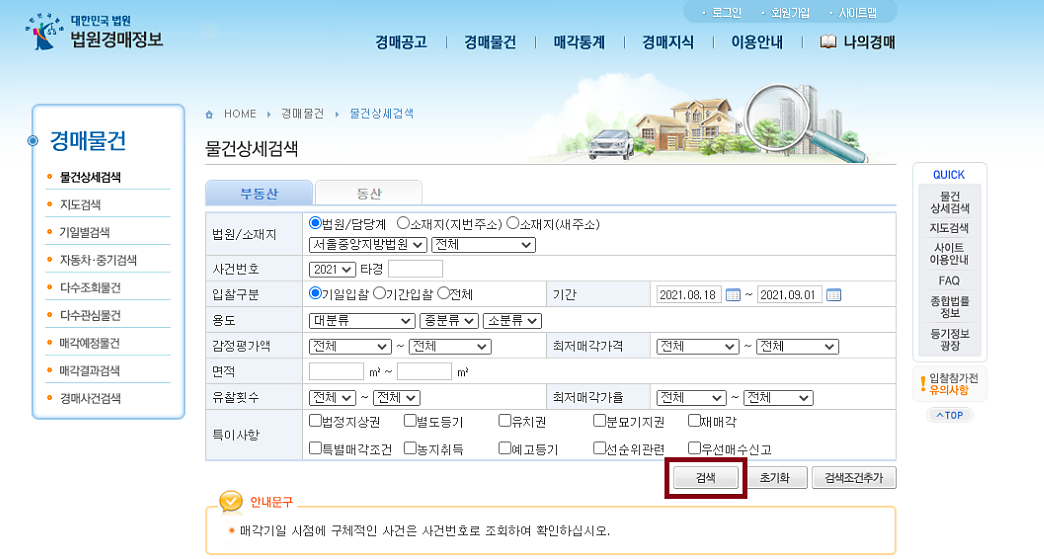Open 지도검색 in left sidebar
The height and width of the screenshot is (559, 1044).
(x=80, y=204)
